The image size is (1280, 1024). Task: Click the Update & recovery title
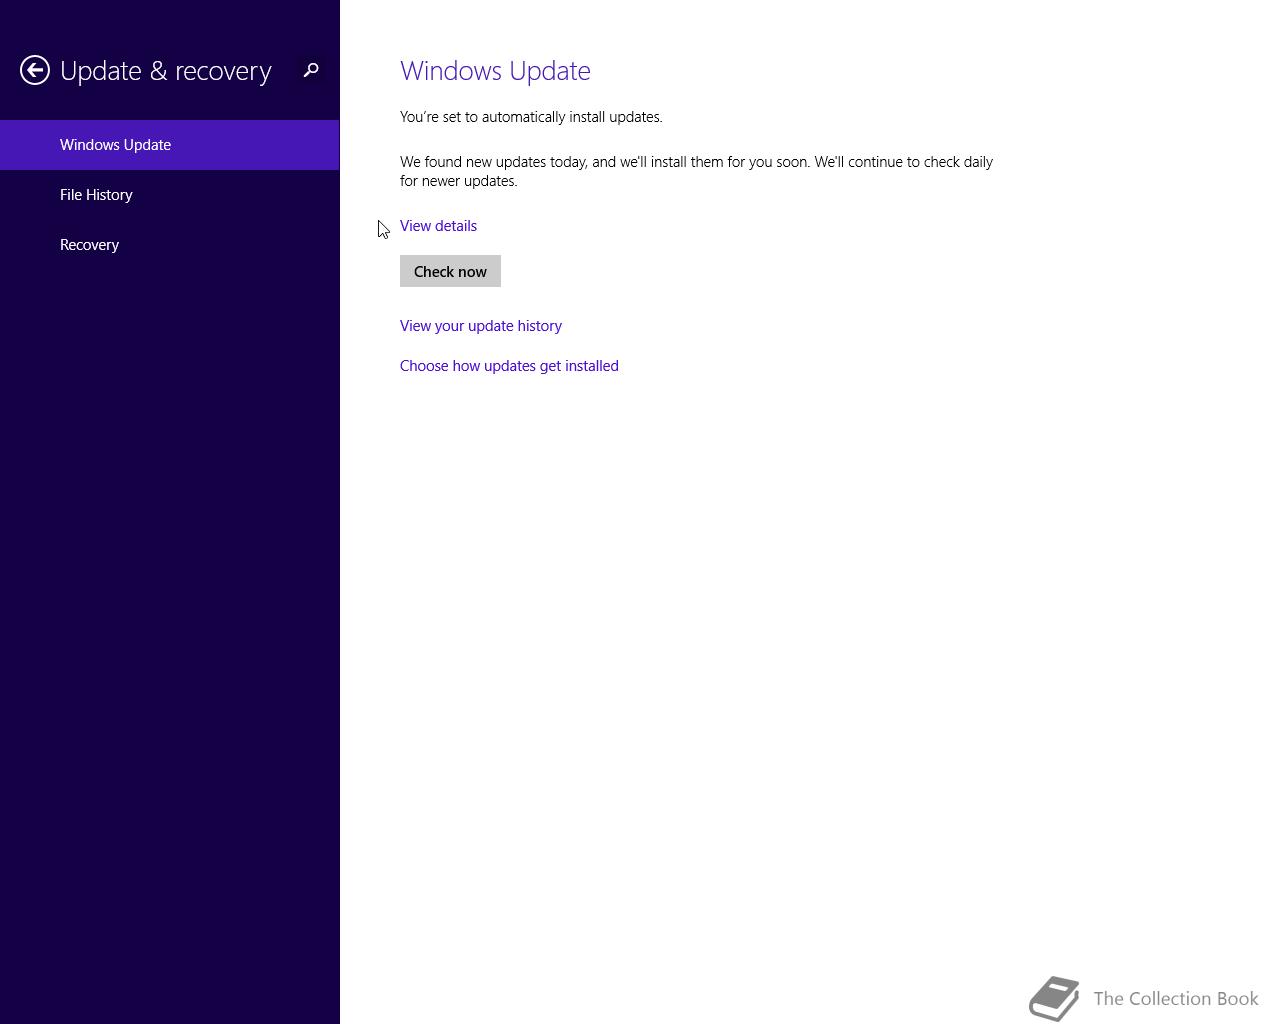[166, 71]
